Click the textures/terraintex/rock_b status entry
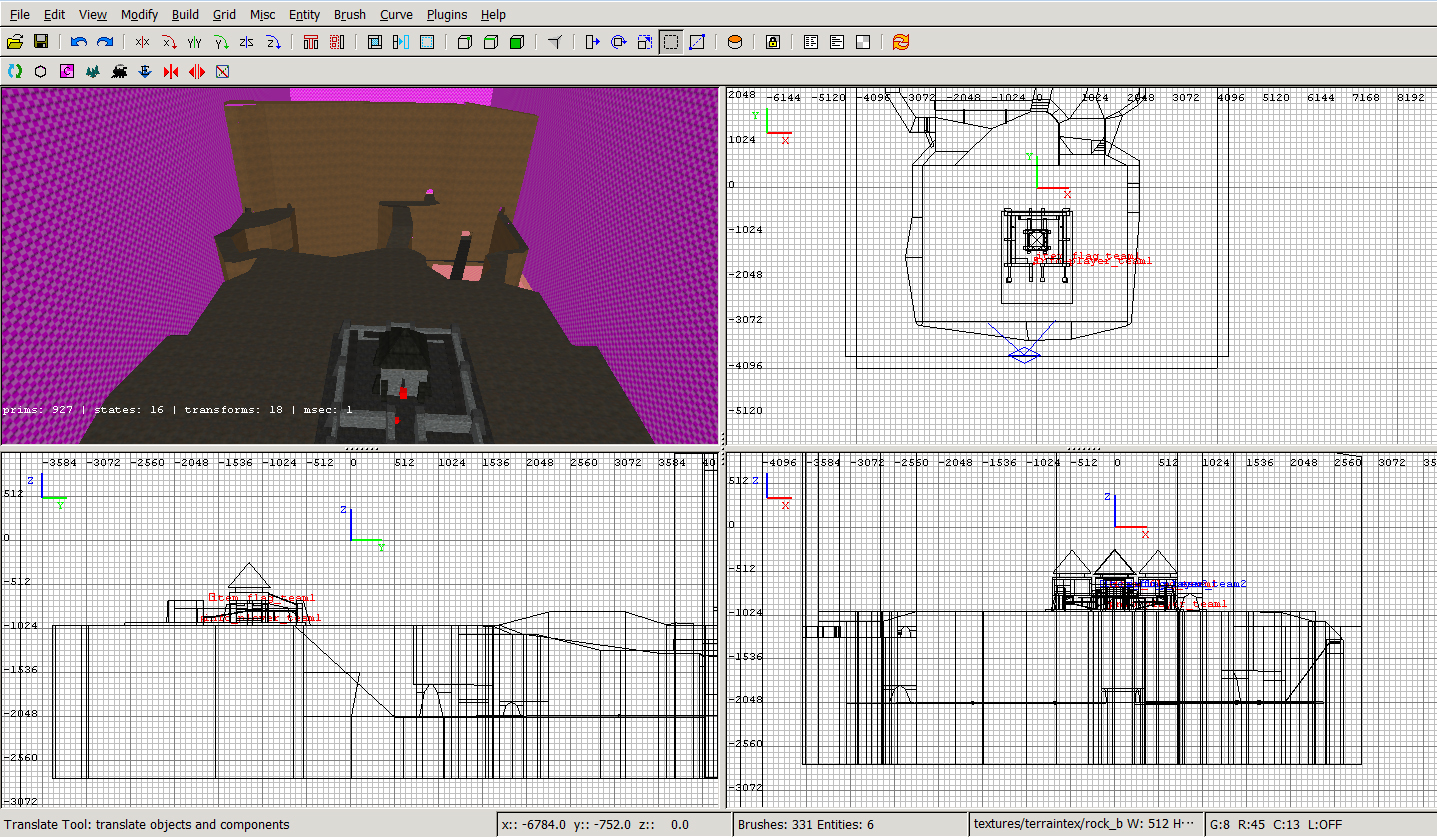Screen dimensions: 1437x837 pyautogui.click(x=1085, y=825)
